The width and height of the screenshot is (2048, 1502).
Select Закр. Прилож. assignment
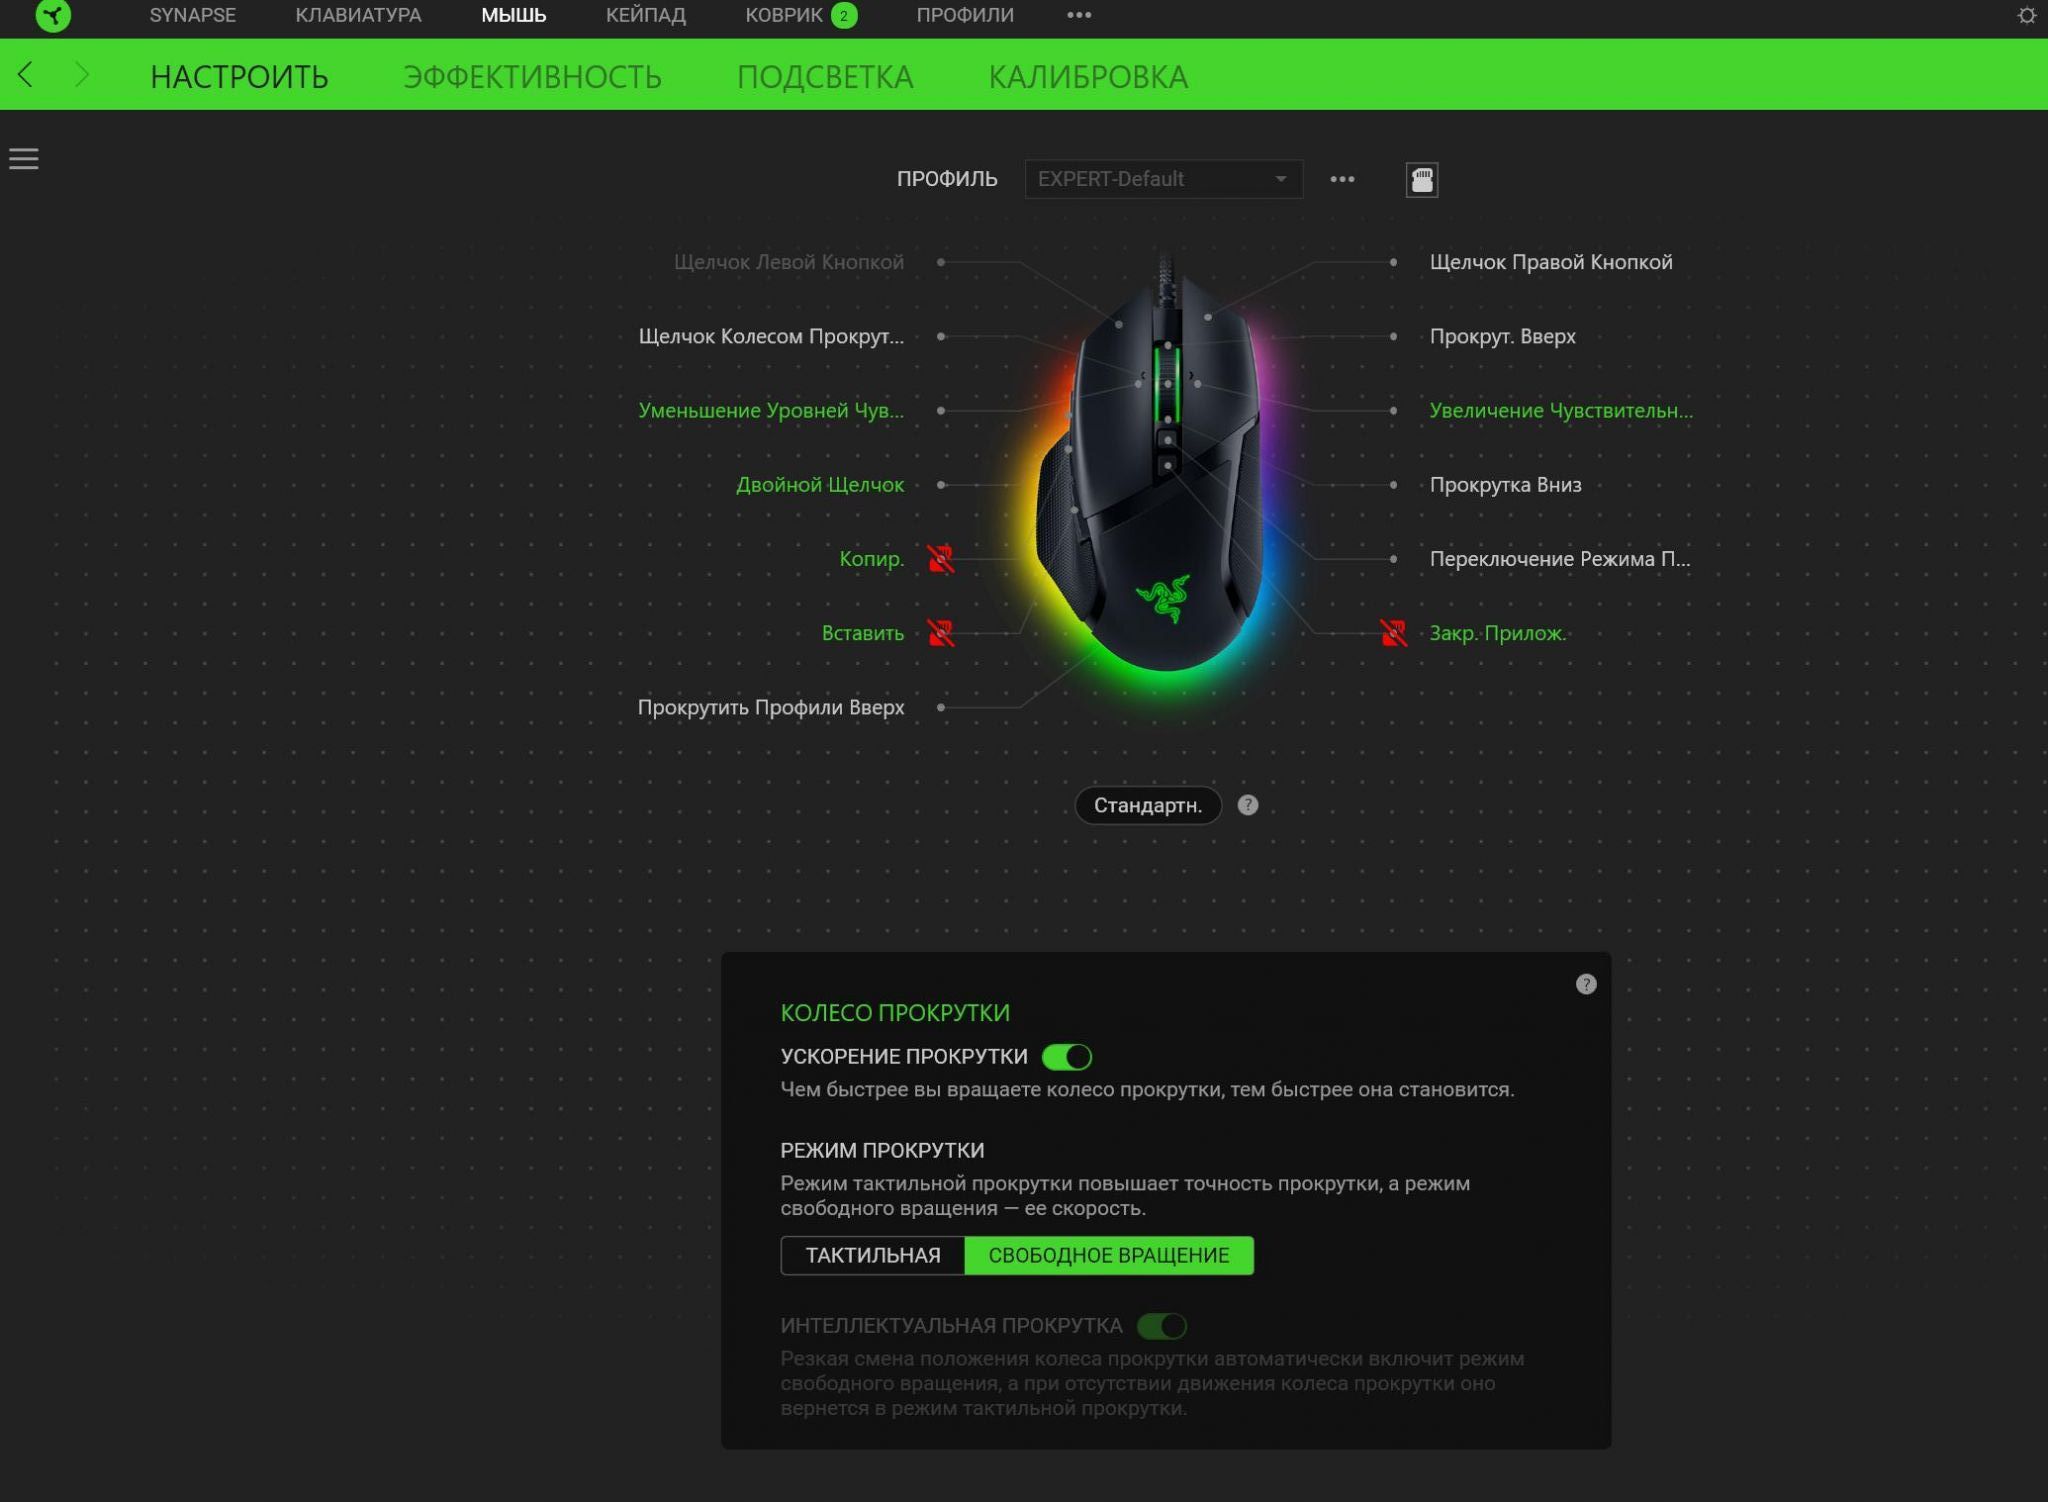pos(1497,633)
